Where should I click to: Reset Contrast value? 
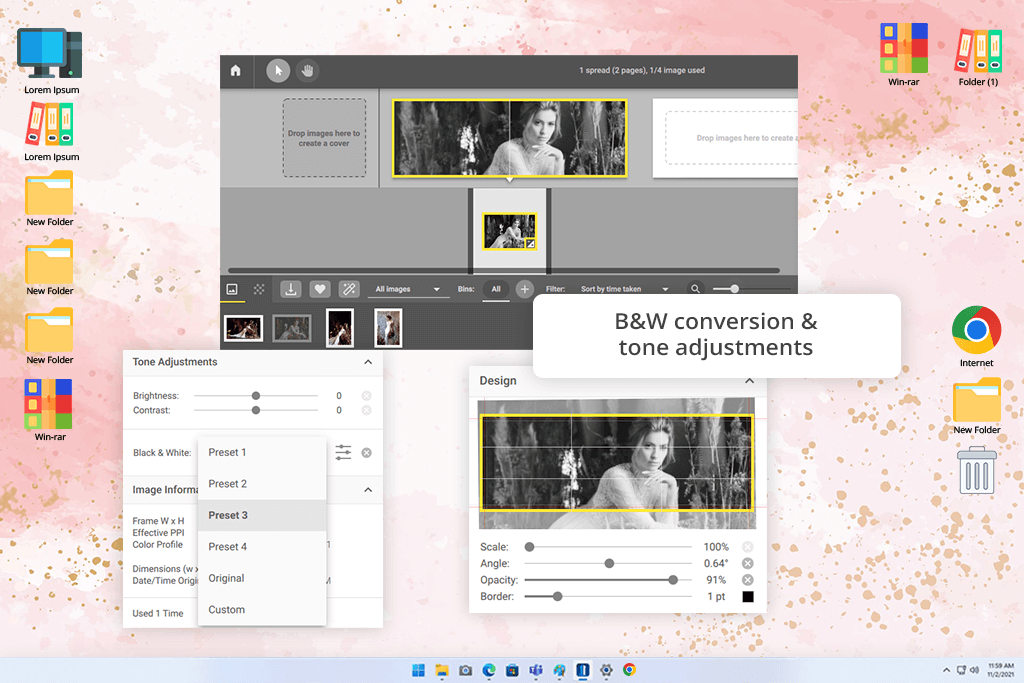[x=366, y=410]
